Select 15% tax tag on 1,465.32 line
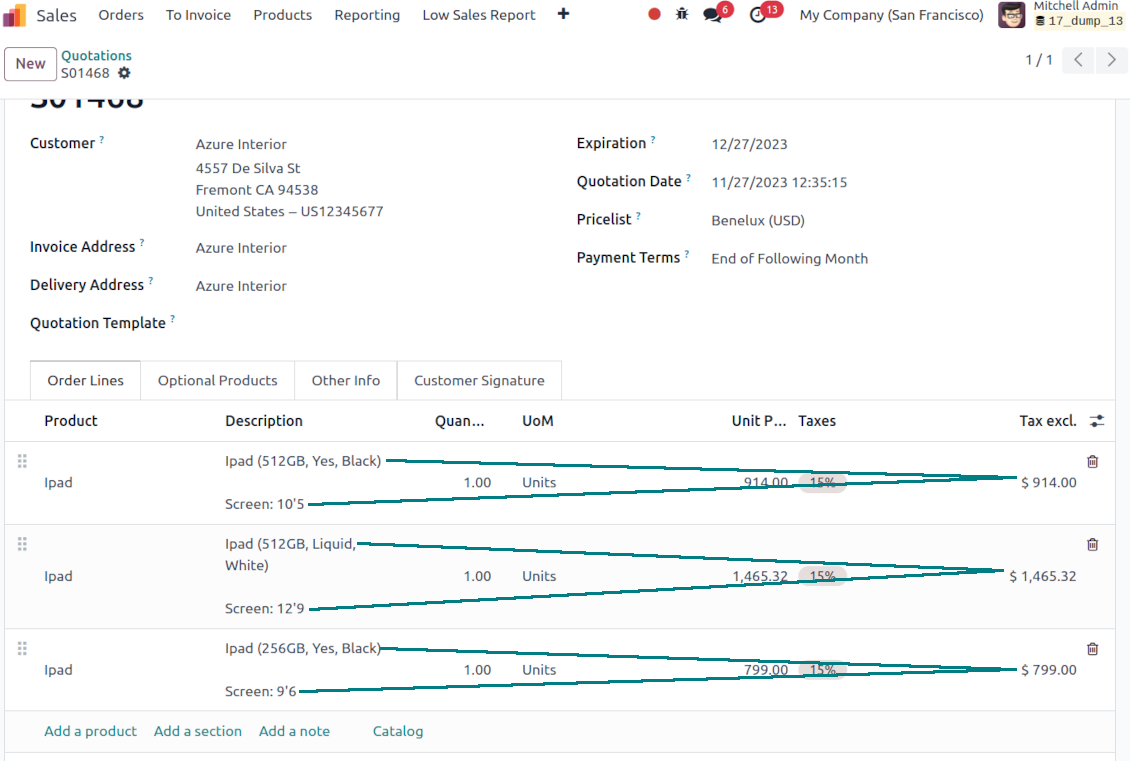This screenshot has height=761, width=1130. (x=822, y=576)
